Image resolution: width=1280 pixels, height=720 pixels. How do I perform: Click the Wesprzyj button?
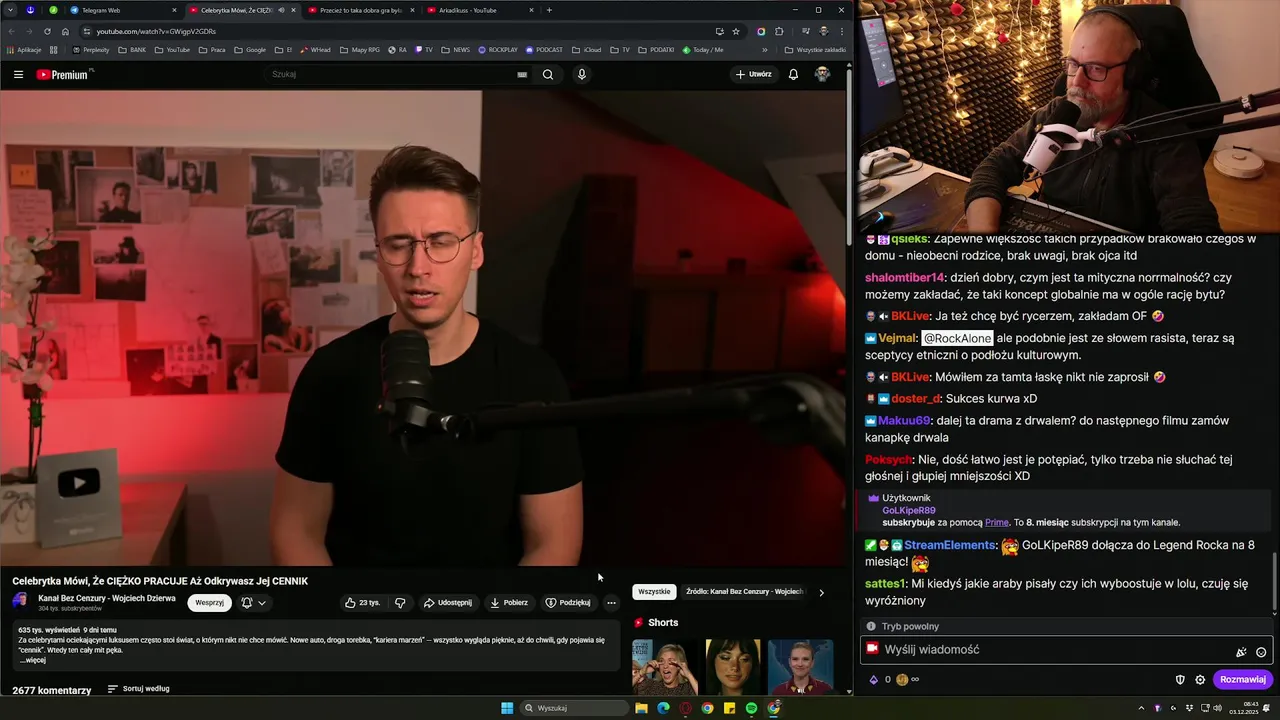[209, 603]
